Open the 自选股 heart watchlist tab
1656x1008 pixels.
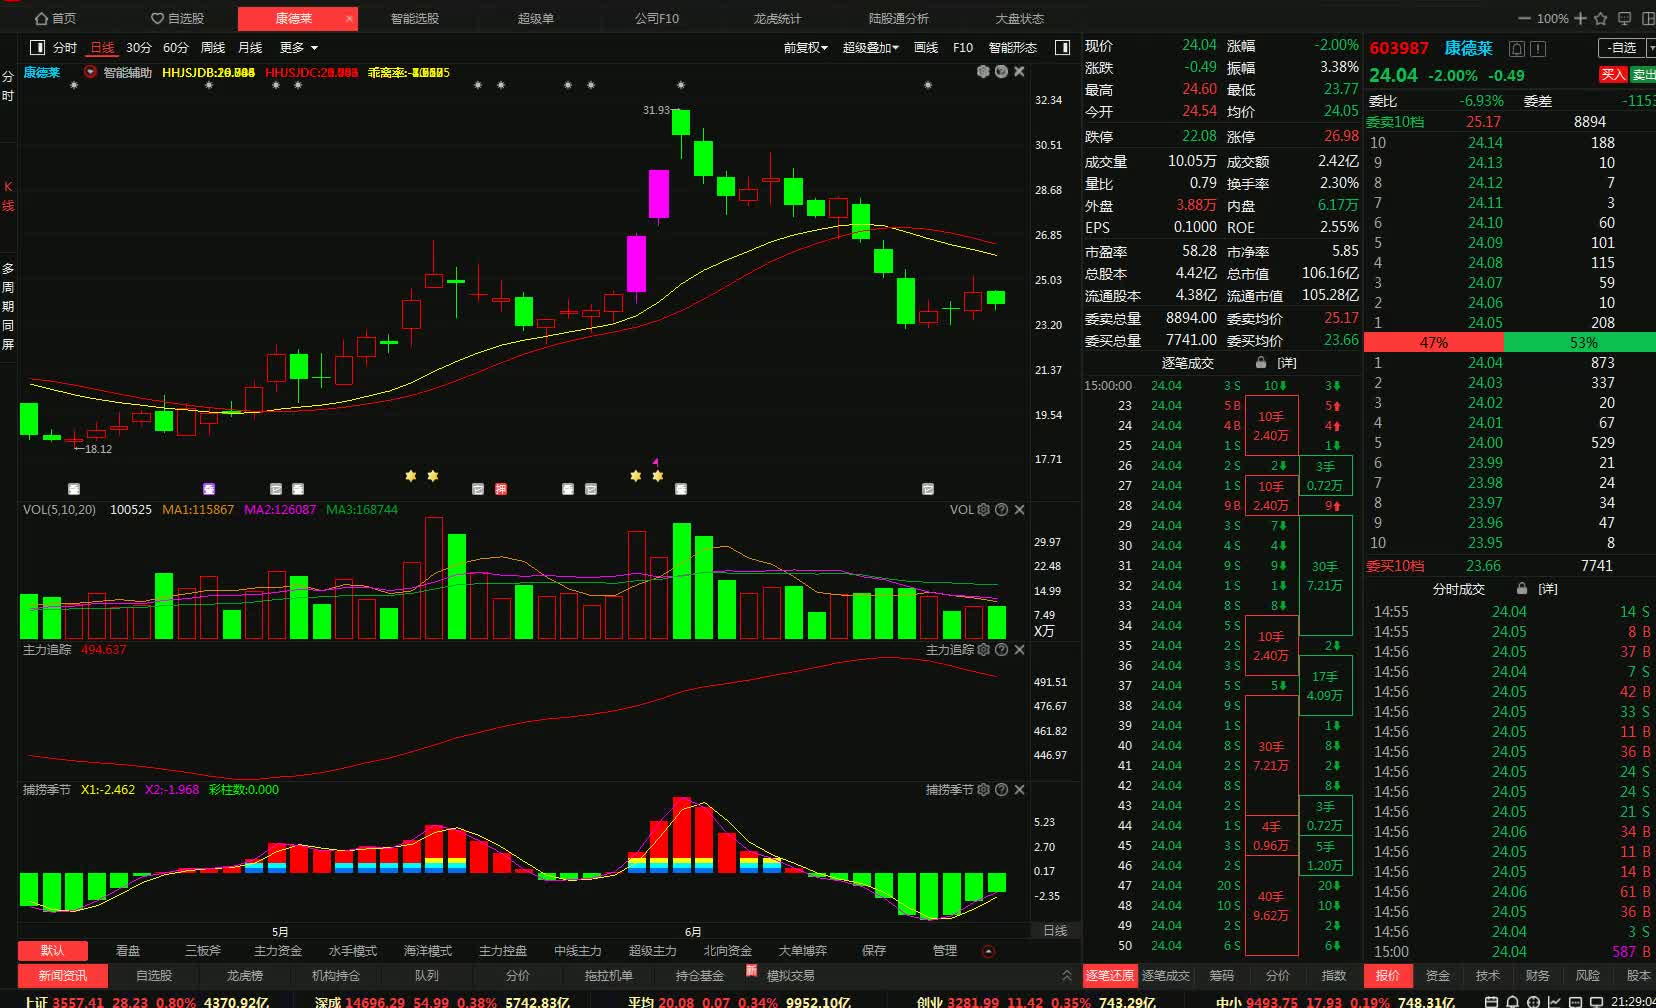[x=177, y=18]
